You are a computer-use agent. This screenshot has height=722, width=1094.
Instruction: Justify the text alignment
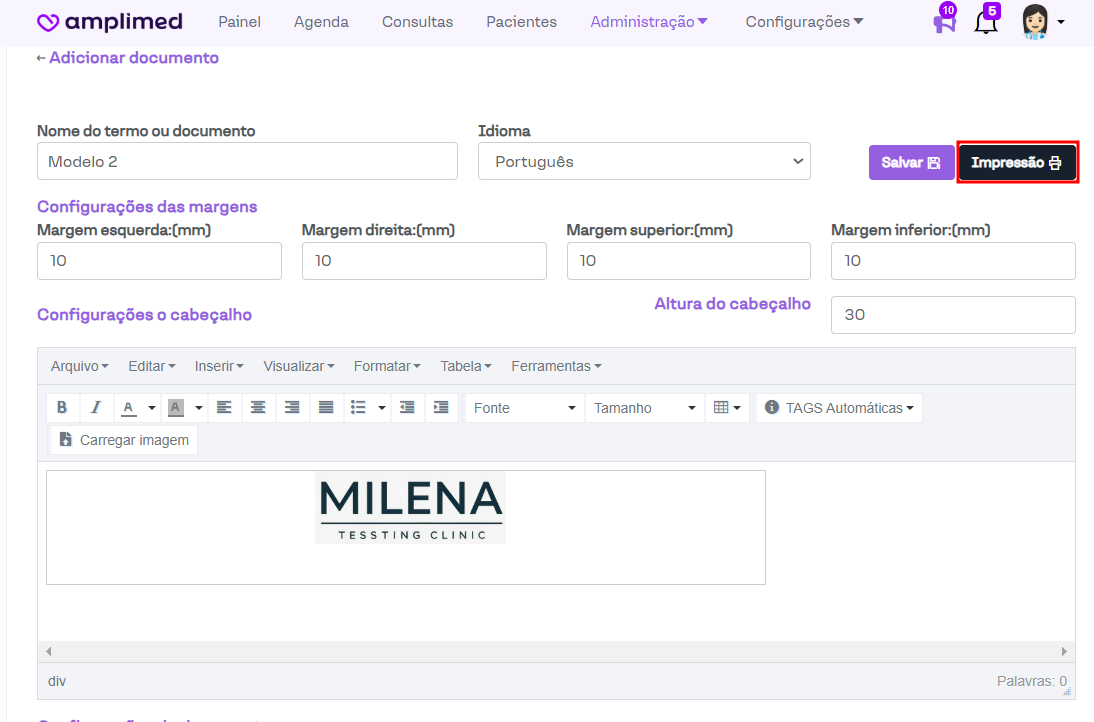[326, 408]
